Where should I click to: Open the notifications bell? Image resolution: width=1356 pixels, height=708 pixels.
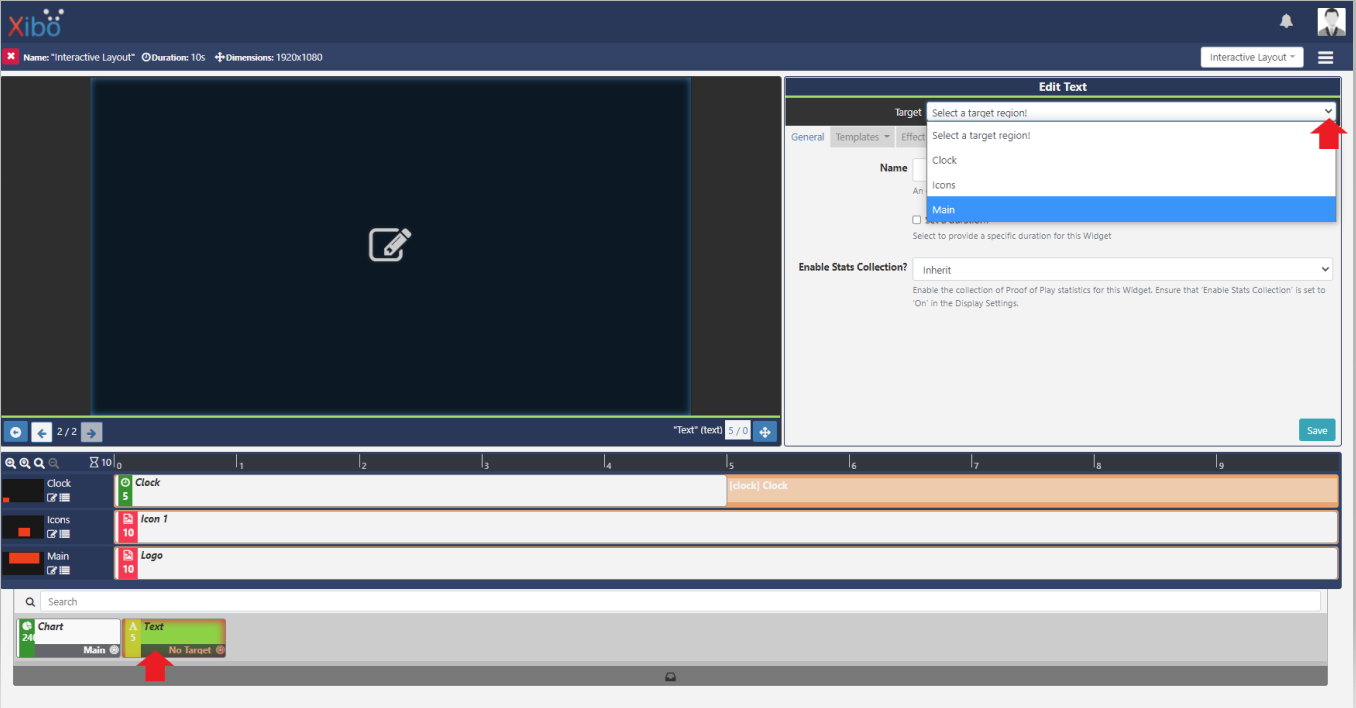1286,21
